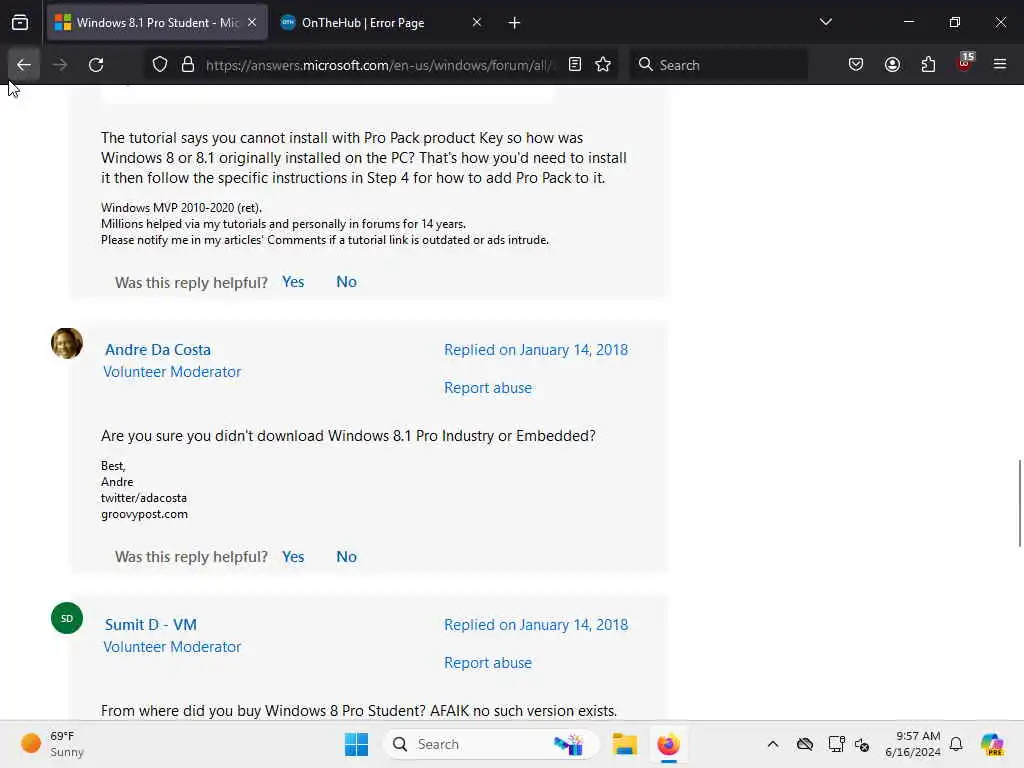Open the Firefox application menu
This screenshot has width=1024, height=768.
[x=1000, y=65]
